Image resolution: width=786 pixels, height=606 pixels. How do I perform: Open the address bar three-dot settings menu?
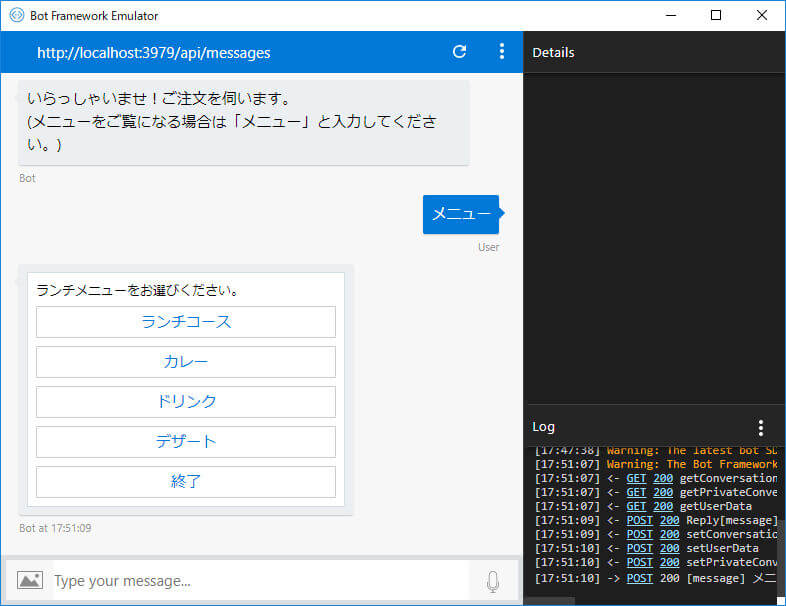(x=502, y=52)
